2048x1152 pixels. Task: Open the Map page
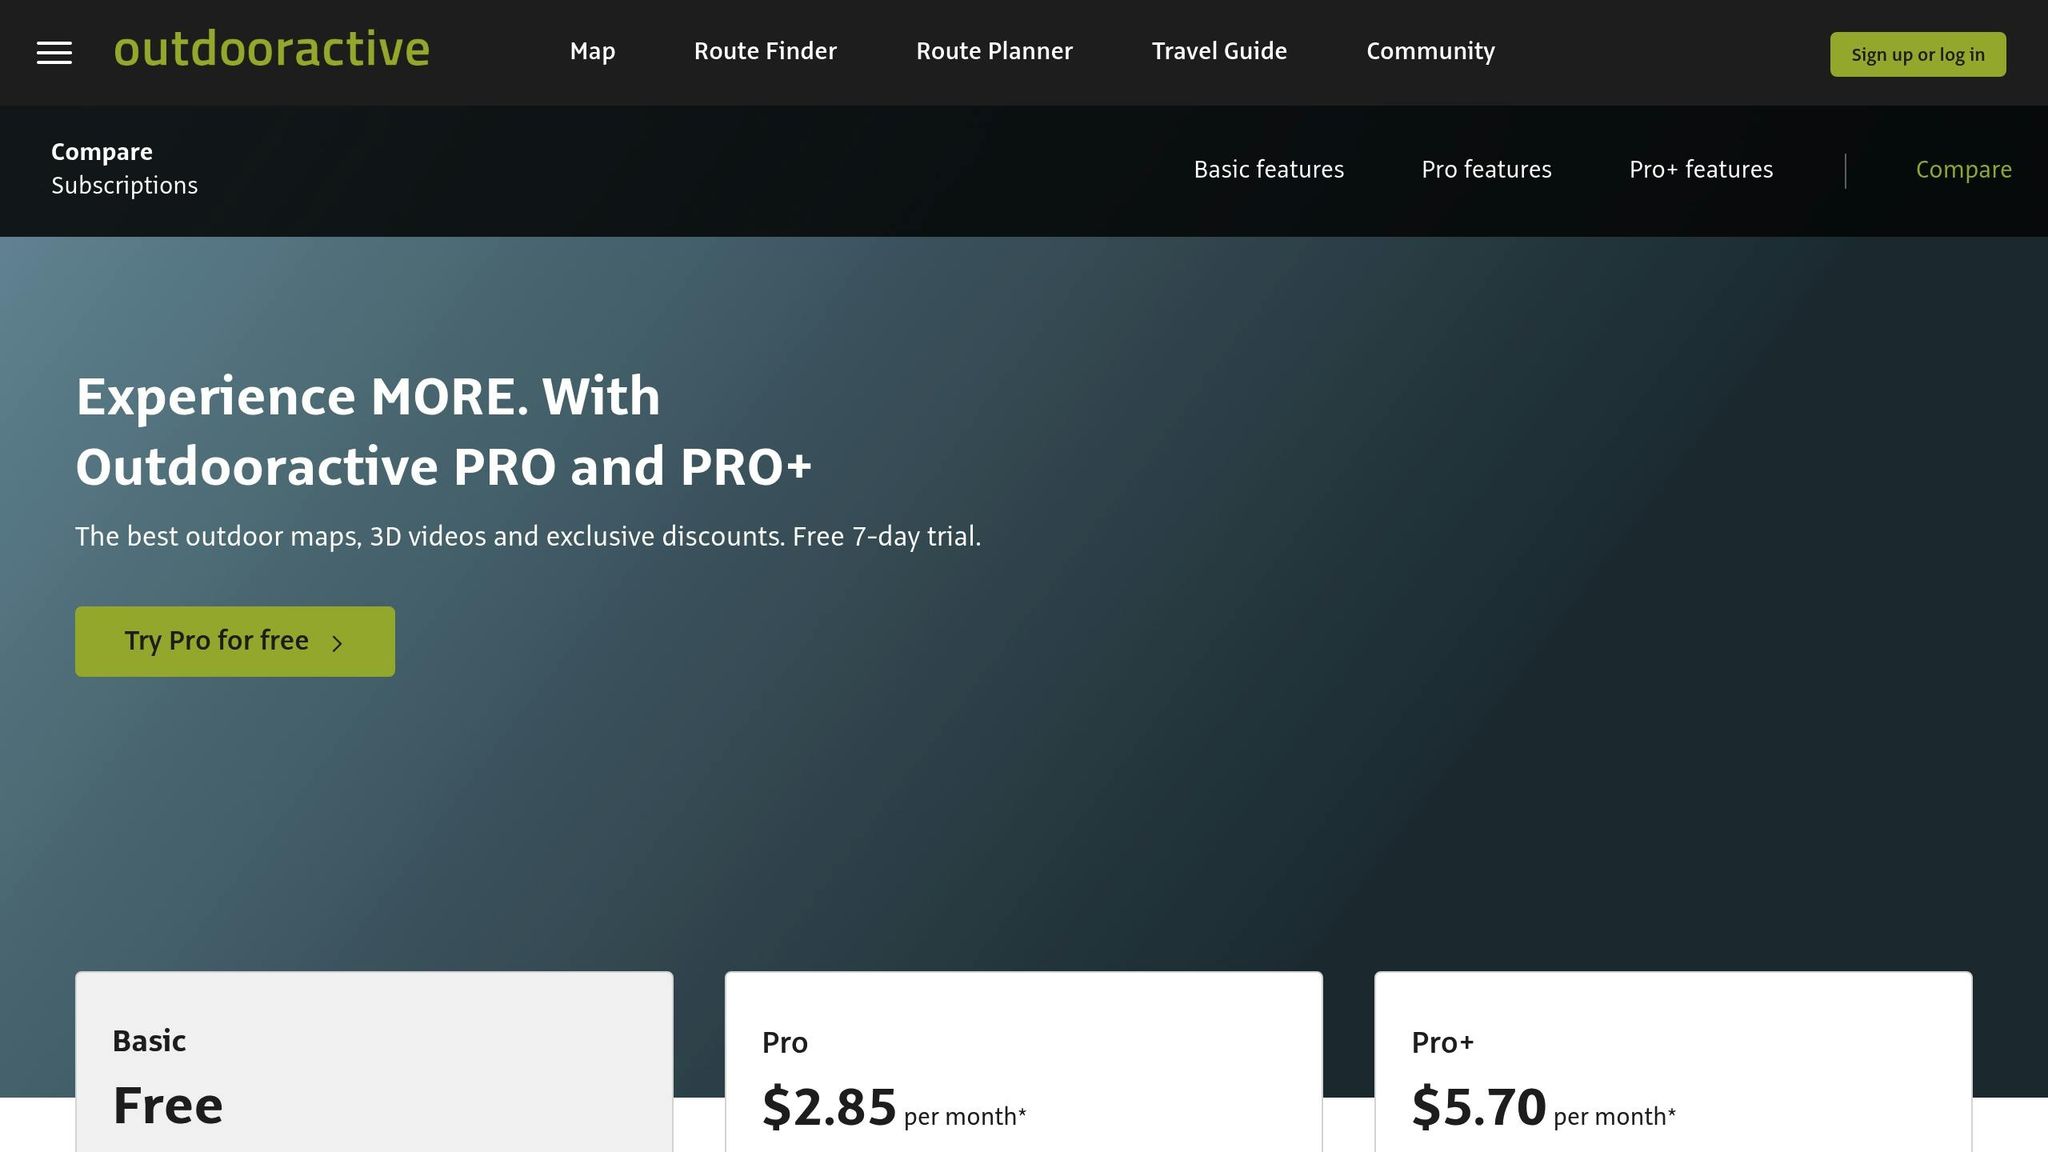(592, 51)
